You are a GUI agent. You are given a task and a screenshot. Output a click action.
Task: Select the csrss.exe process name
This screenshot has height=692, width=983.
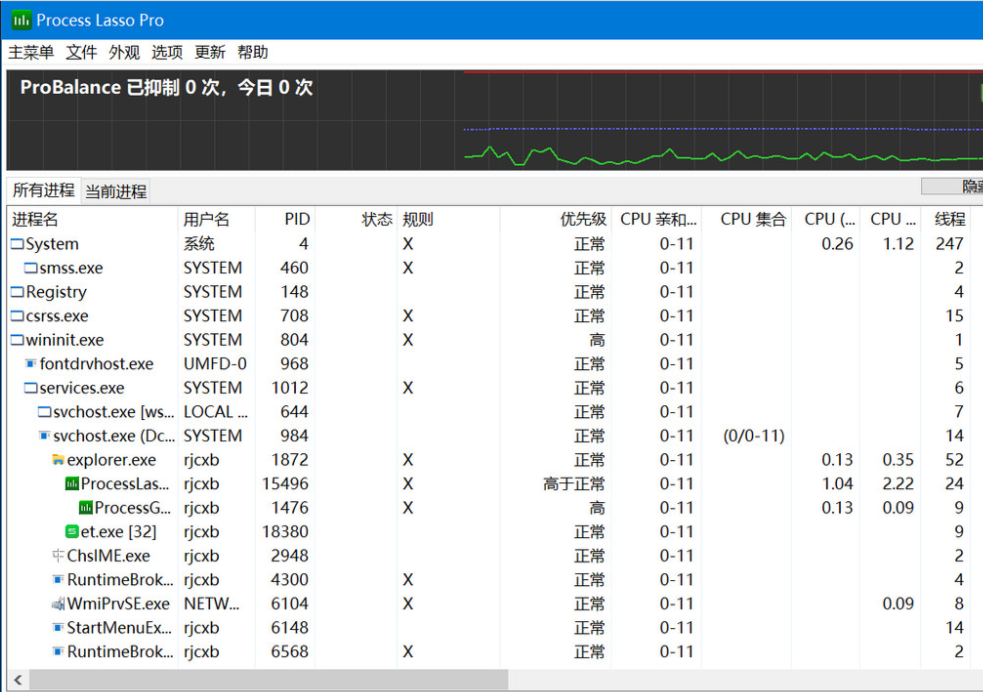(x=57, y=316)
